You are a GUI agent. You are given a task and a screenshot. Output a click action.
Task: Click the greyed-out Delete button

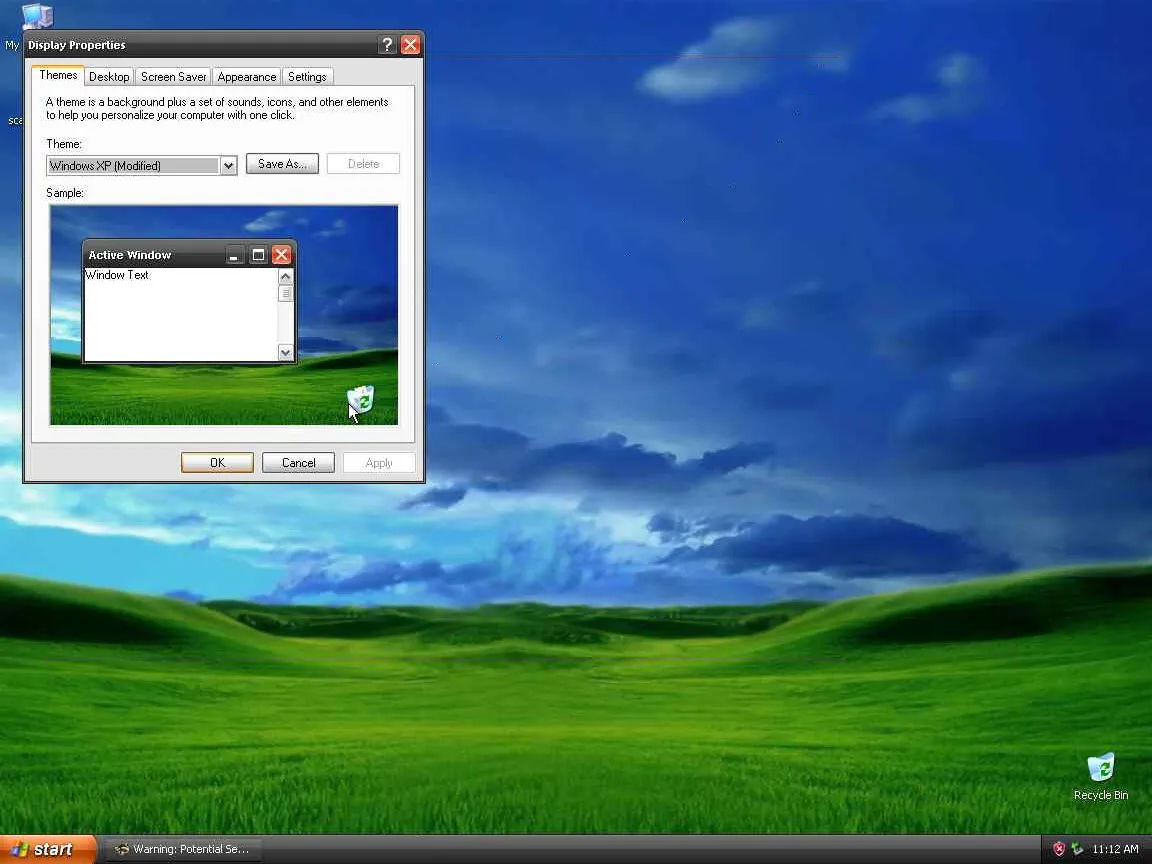[363, 164]
